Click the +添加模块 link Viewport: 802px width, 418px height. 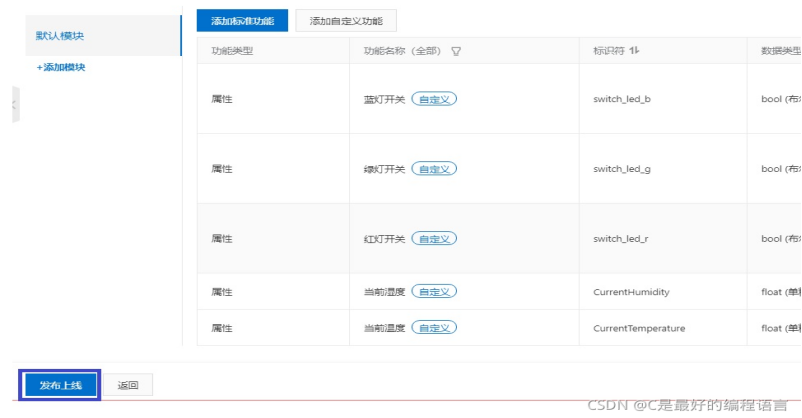coord(61,68)
